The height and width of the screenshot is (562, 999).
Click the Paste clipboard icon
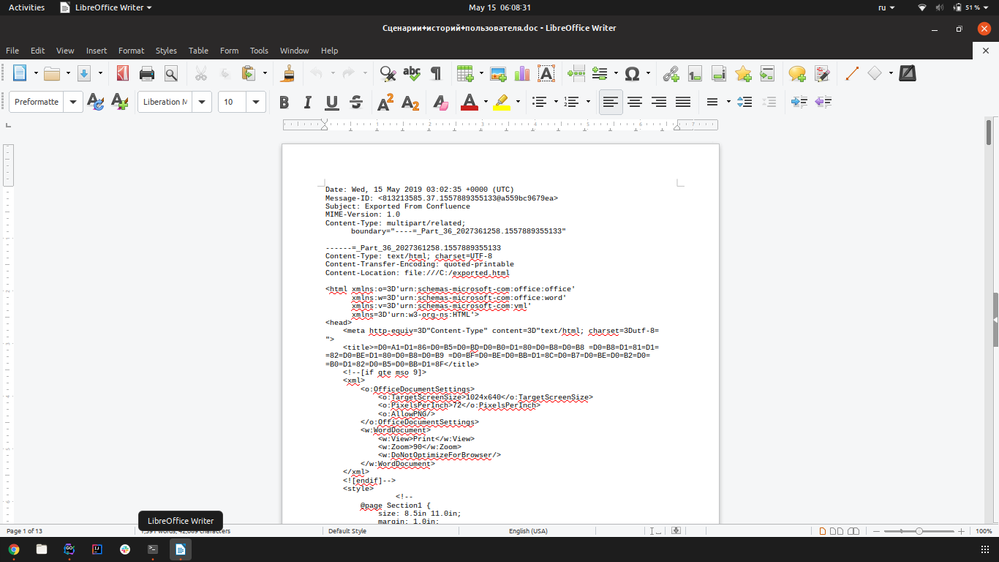coord(248,74)
